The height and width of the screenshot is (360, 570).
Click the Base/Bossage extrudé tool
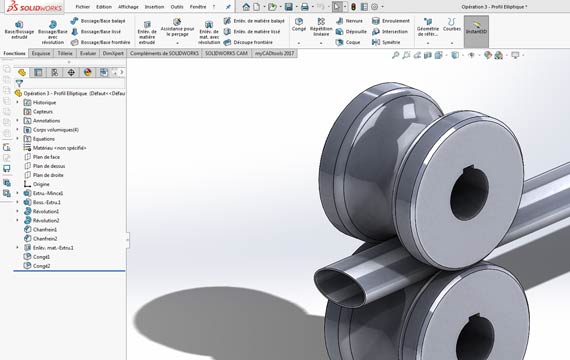pos(19,29)
